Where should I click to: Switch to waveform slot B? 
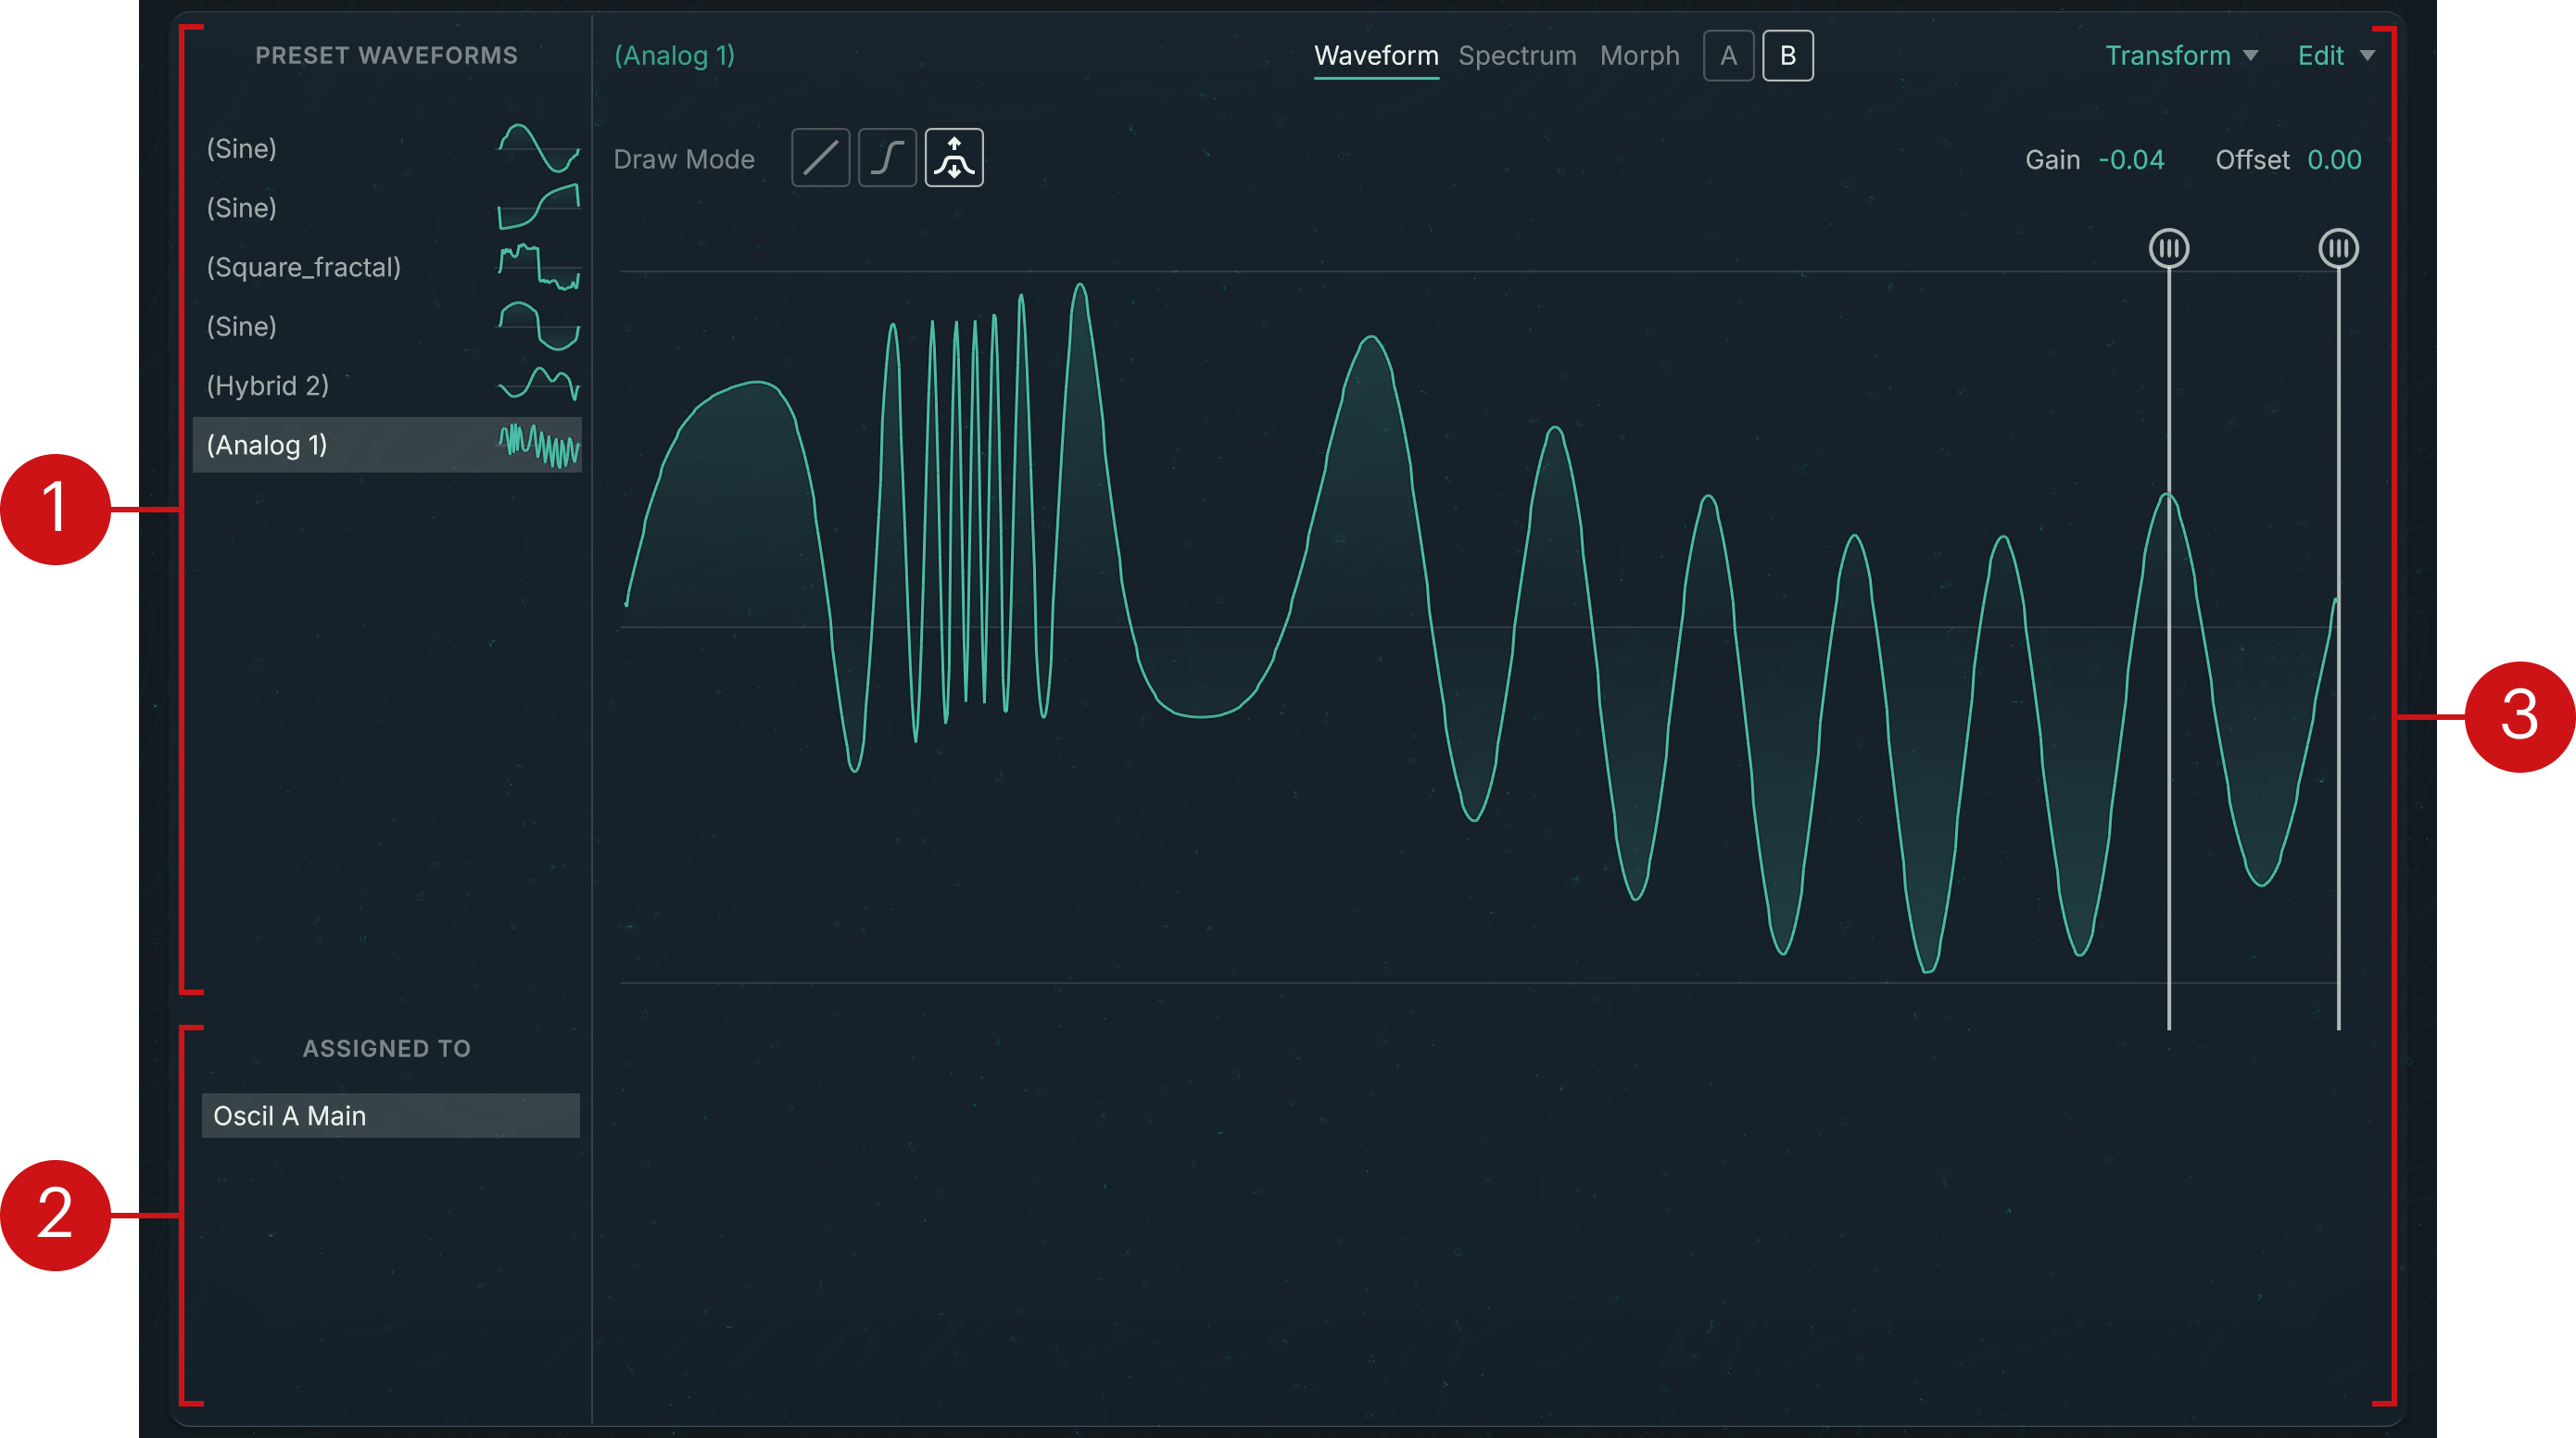(1787, 56)
